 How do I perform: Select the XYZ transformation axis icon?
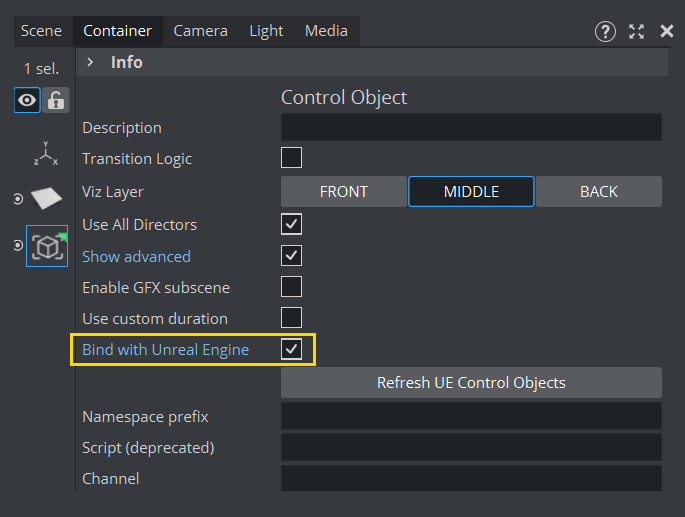click(x=46, y=153)
